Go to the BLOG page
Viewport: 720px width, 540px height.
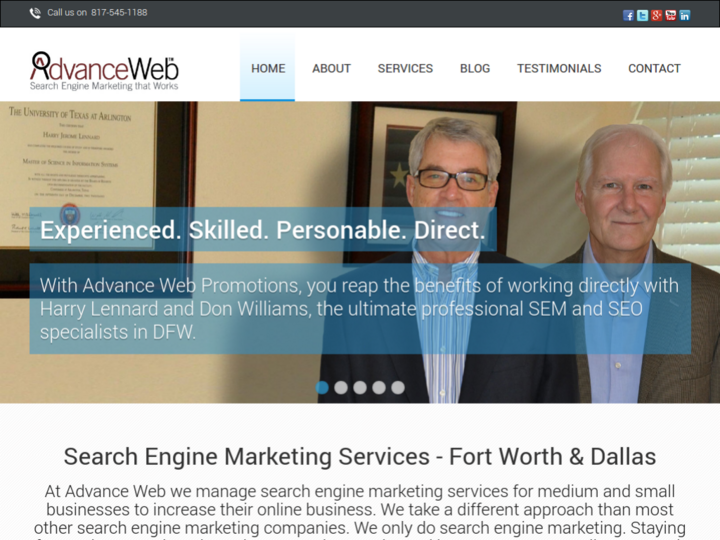[x=475, y=68]
